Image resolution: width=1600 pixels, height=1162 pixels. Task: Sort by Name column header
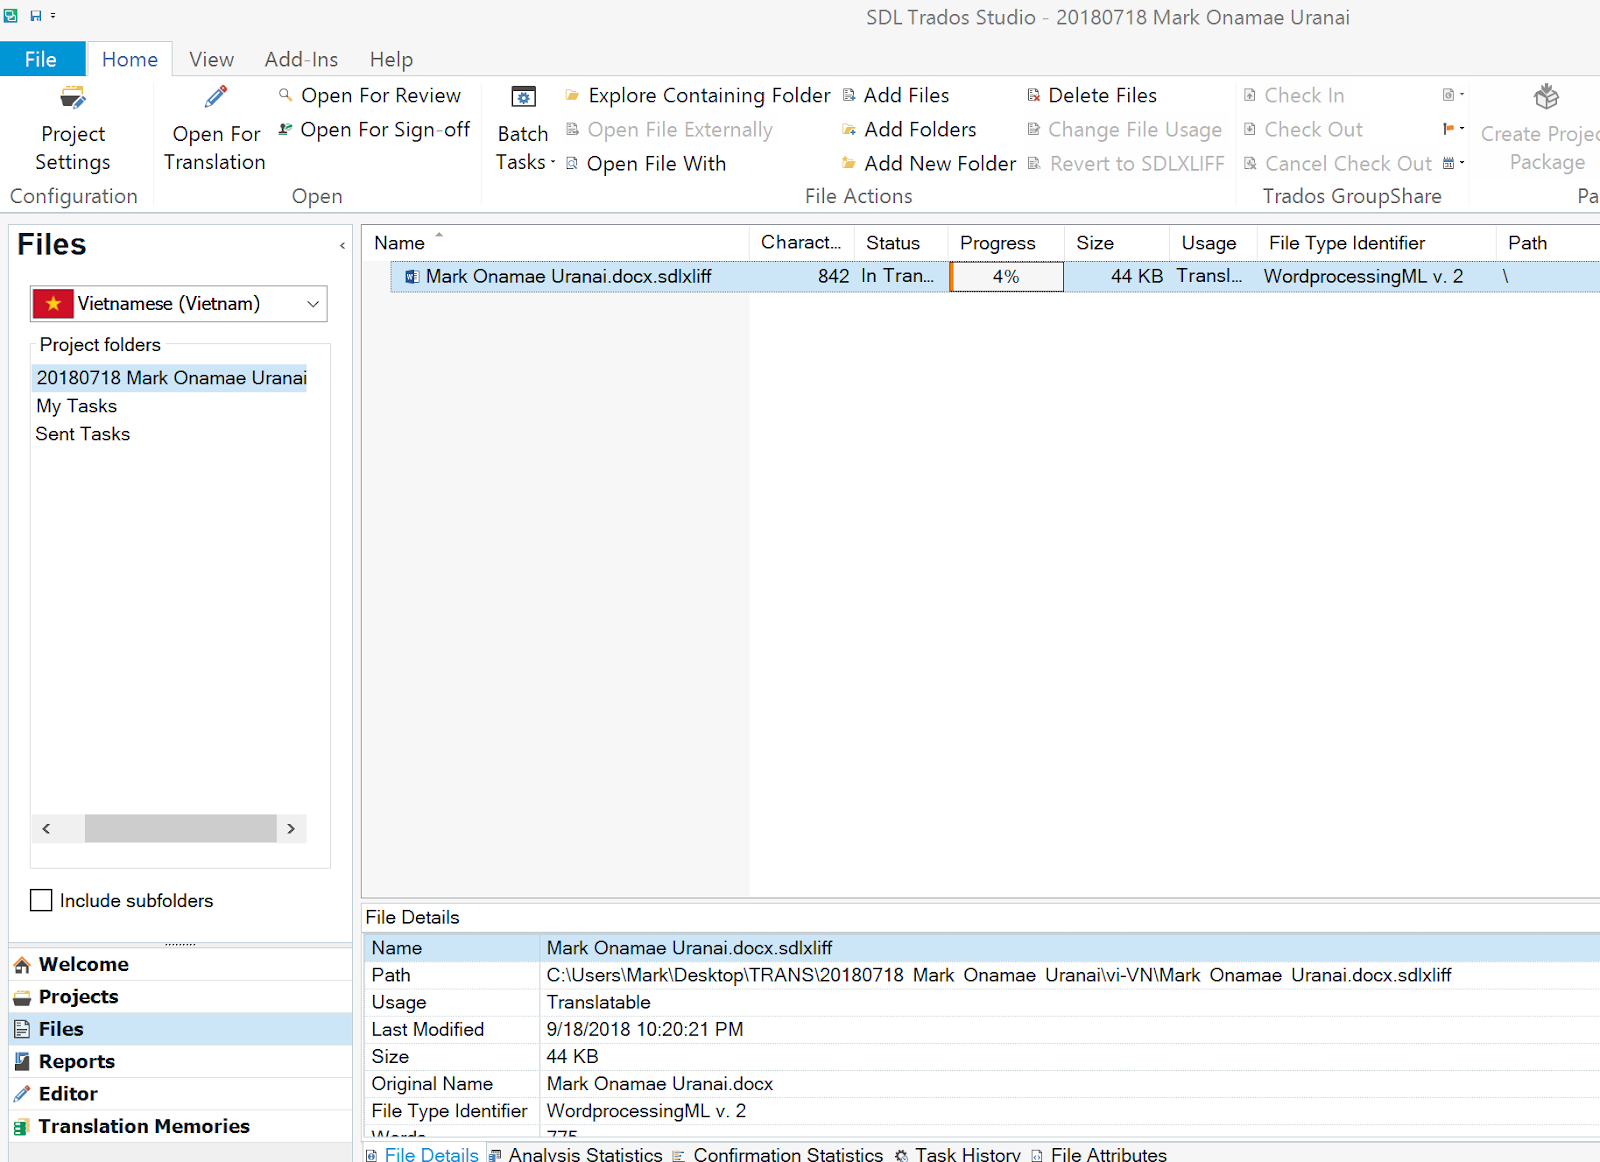tap(555, 243)
